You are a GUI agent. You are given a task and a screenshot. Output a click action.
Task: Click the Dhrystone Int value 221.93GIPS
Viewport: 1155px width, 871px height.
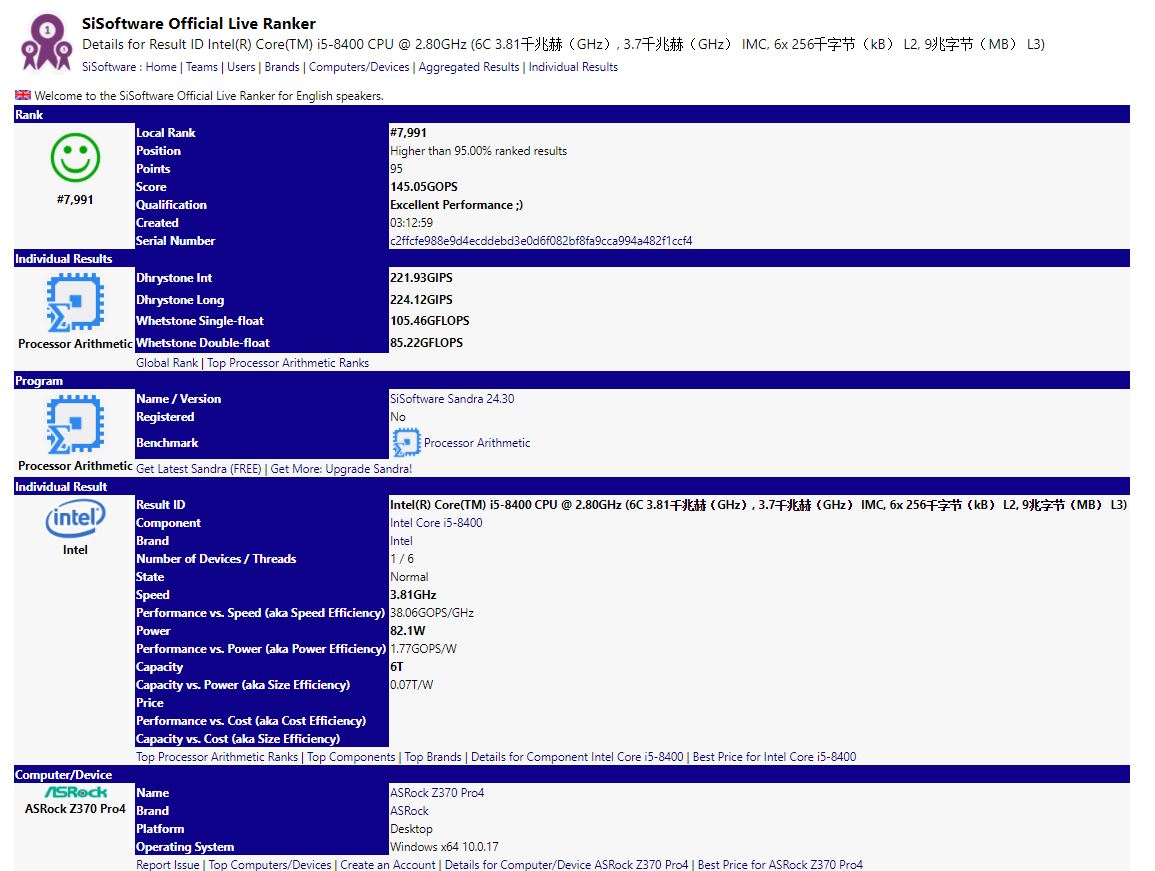(x=421, y=278)
